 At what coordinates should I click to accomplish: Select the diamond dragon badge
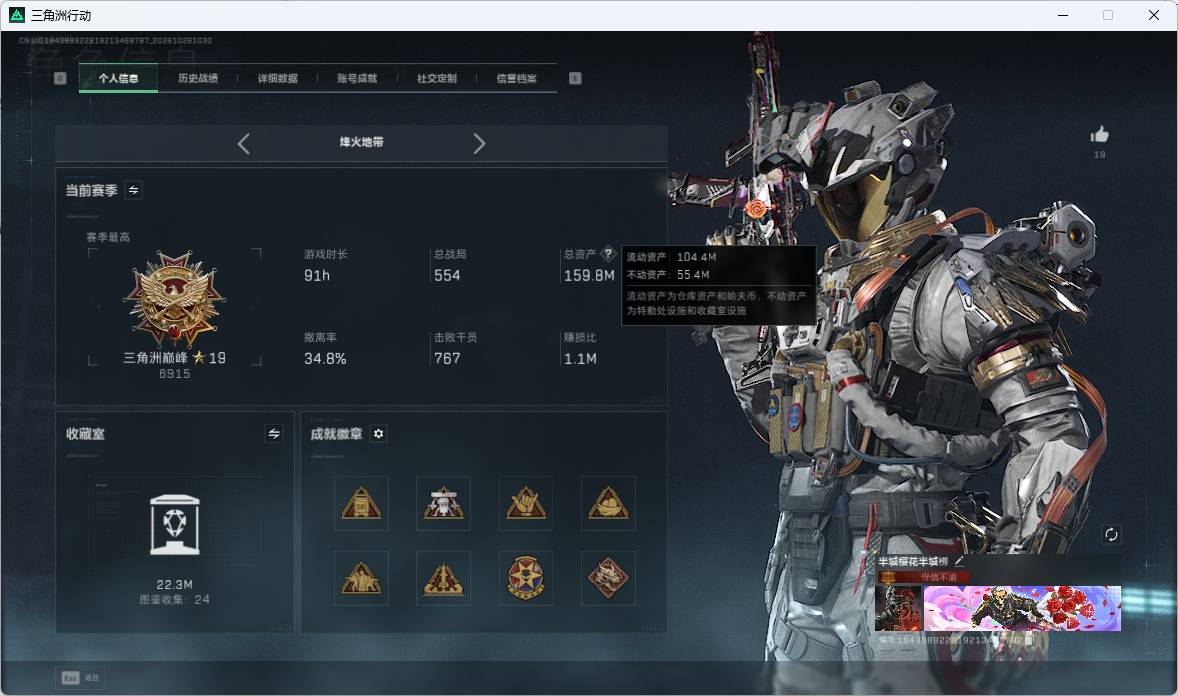pos(608,579)
